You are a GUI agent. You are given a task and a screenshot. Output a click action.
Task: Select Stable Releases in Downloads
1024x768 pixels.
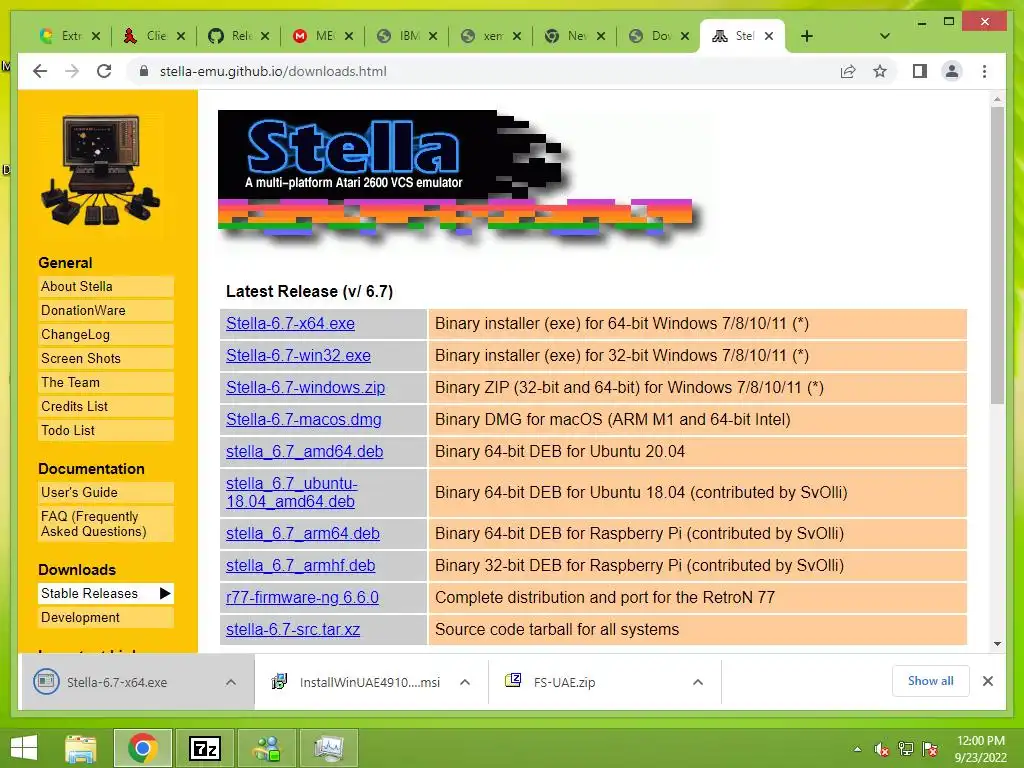pyautogui.click(x=106, y=593)
